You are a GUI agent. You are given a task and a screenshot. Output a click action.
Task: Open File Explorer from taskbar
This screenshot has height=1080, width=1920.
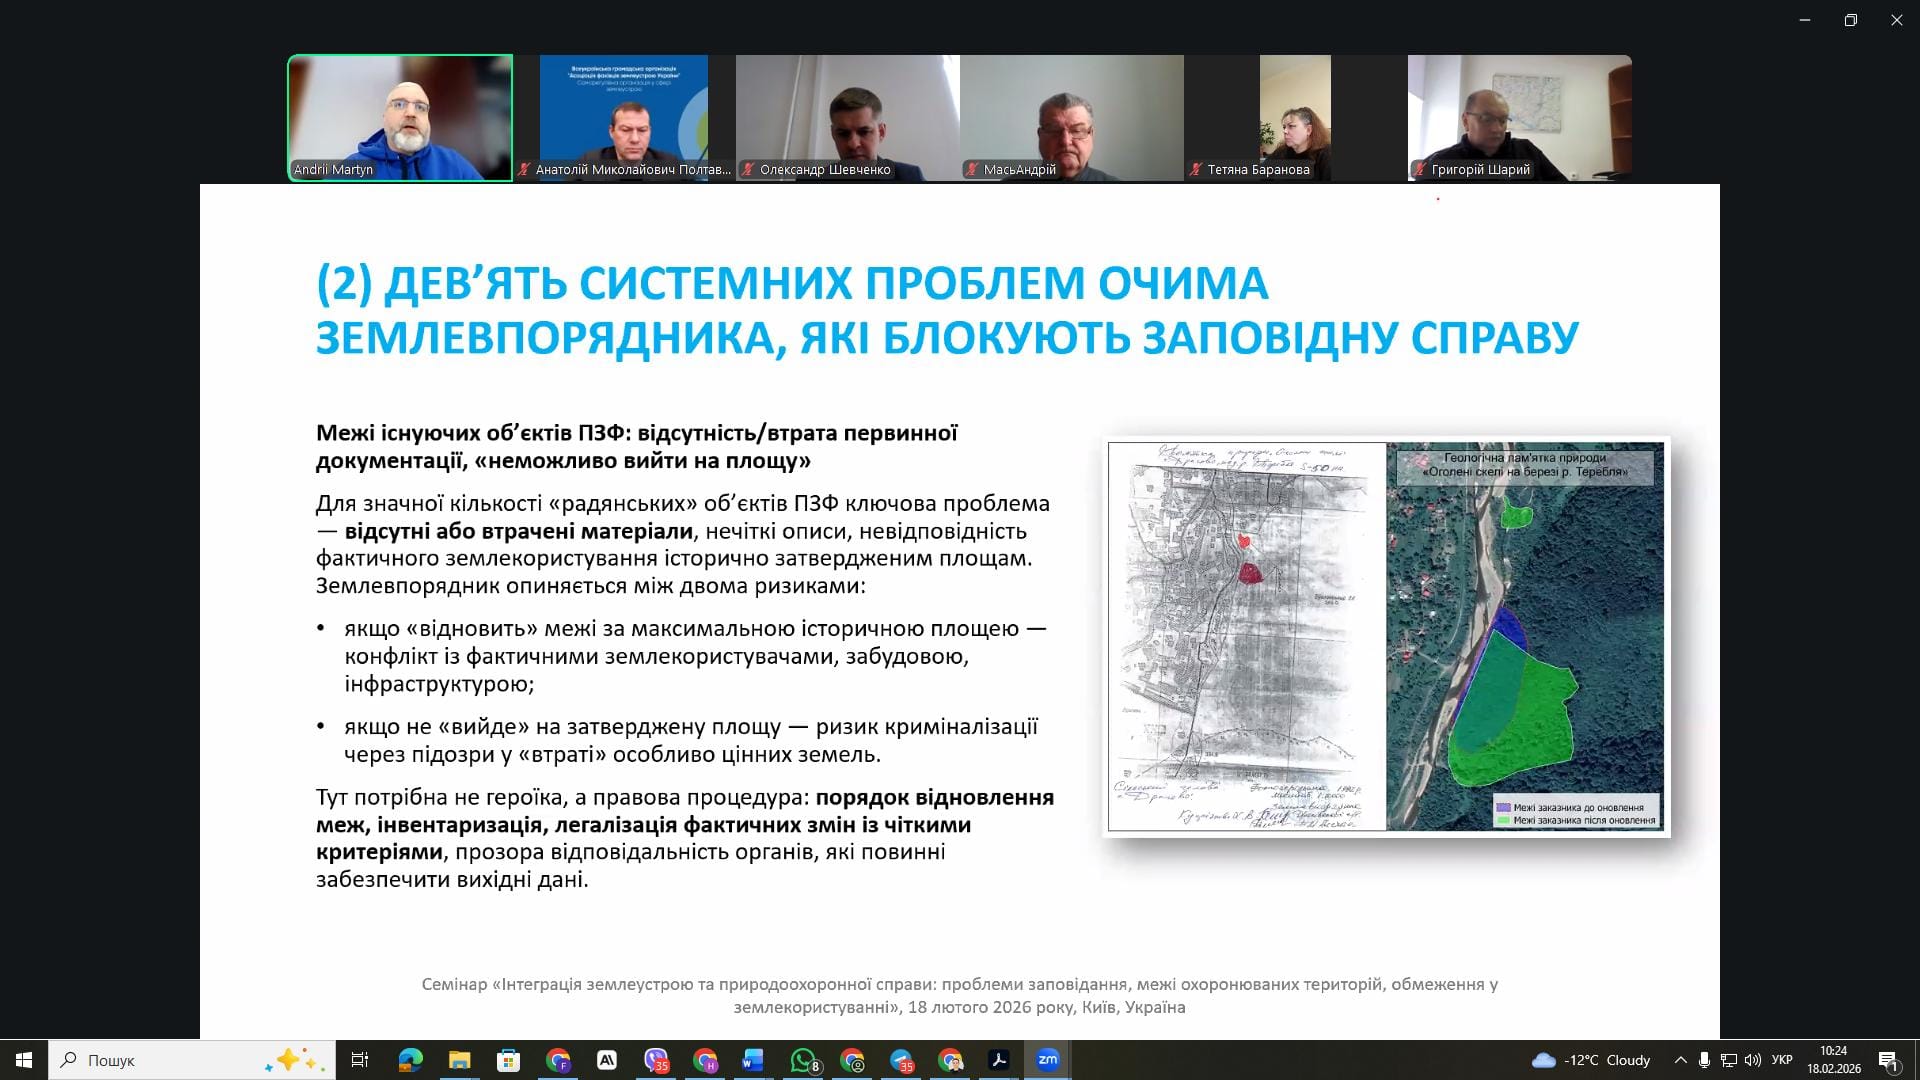[x=459, y=1060]
